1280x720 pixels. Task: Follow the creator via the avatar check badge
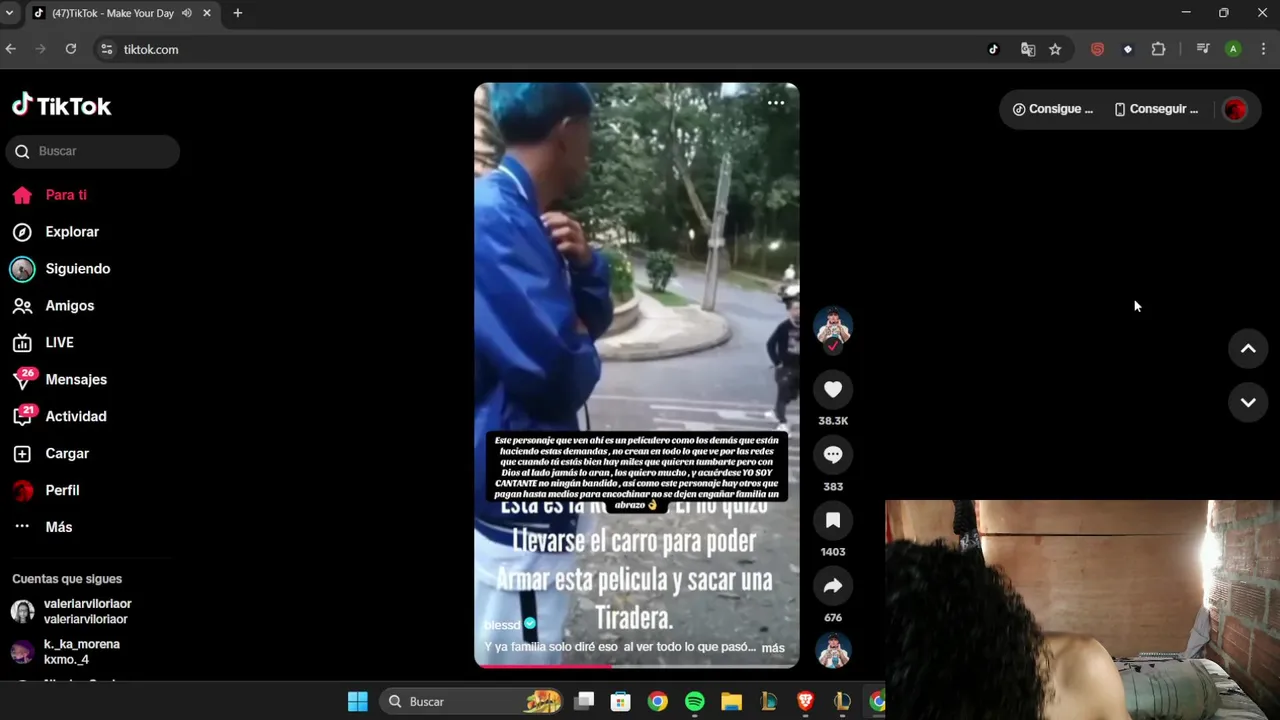click(x=833, y=346)
